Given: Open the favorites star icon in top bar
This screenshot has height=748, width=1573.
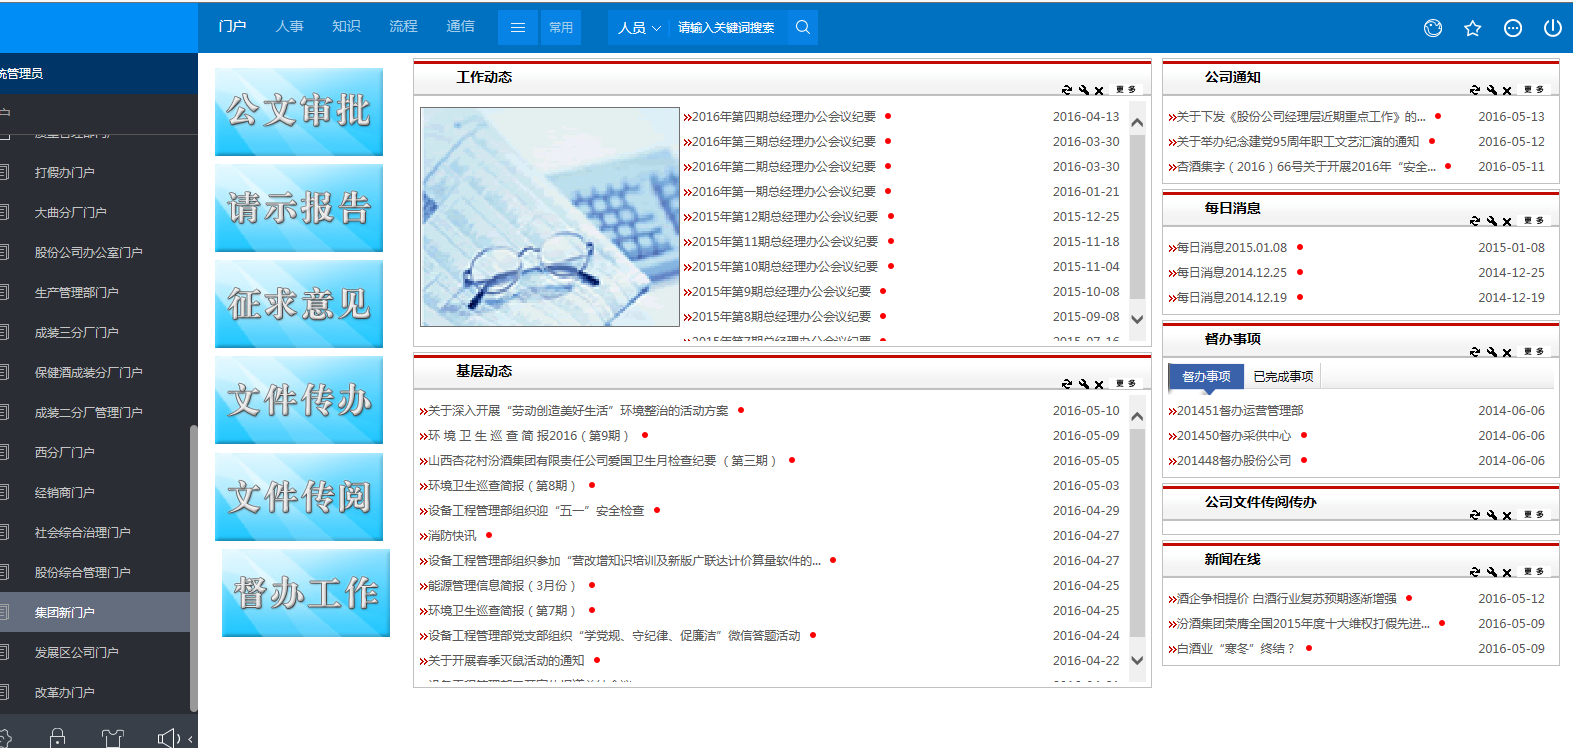Looking at the screenshot, I should [1472, 28].
